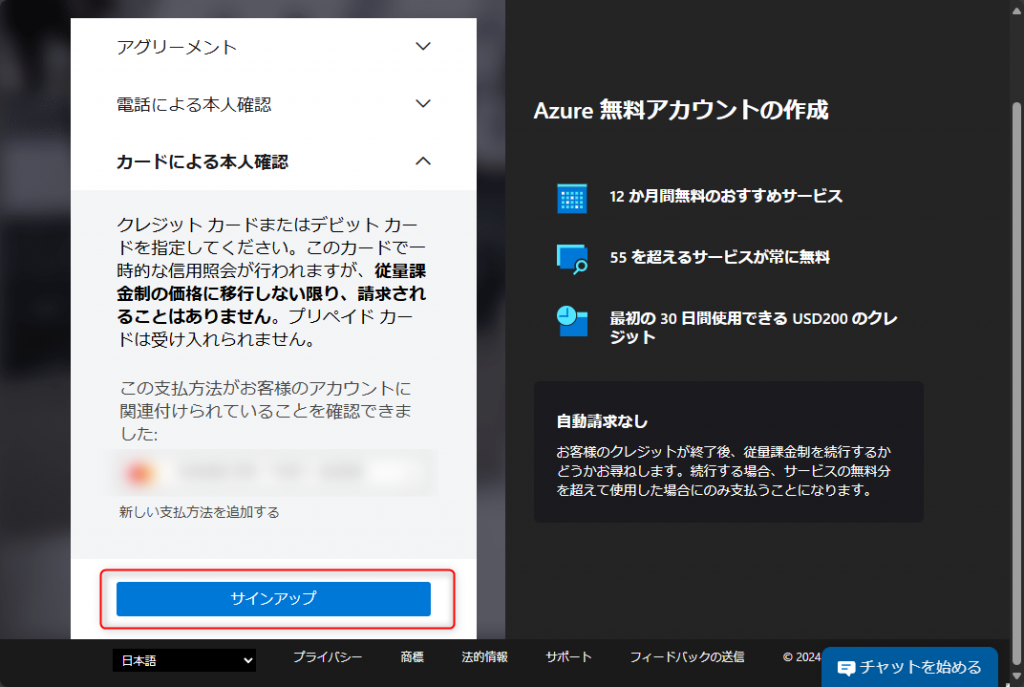This screenshot has width=1024, height=687.
Task: Open the サポート footer link
Action: coord(569,657)
